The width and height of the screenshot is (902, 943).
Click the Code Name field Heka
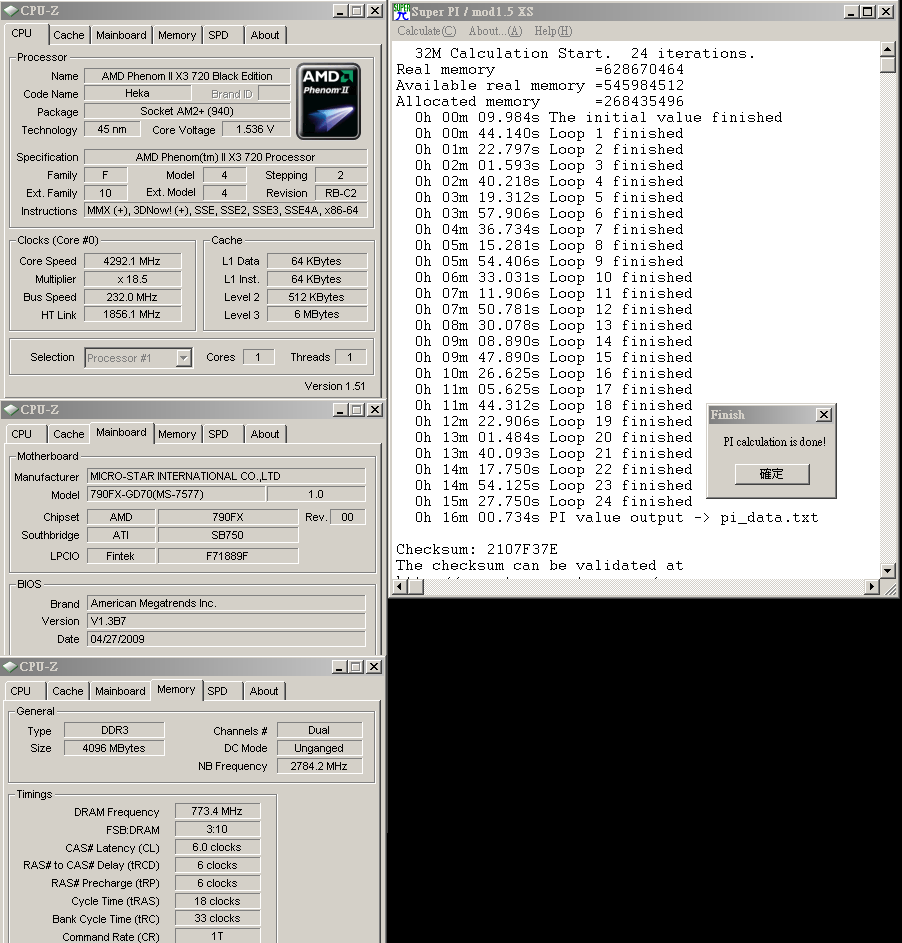(138, 93)
